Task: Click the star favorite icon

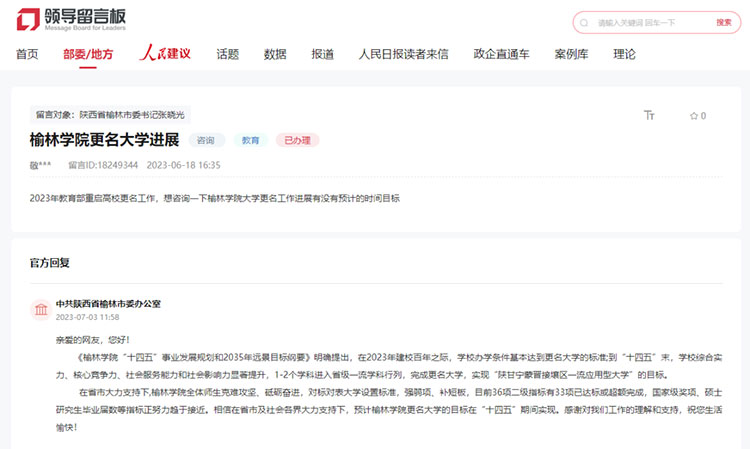Action: coord(694,116)
